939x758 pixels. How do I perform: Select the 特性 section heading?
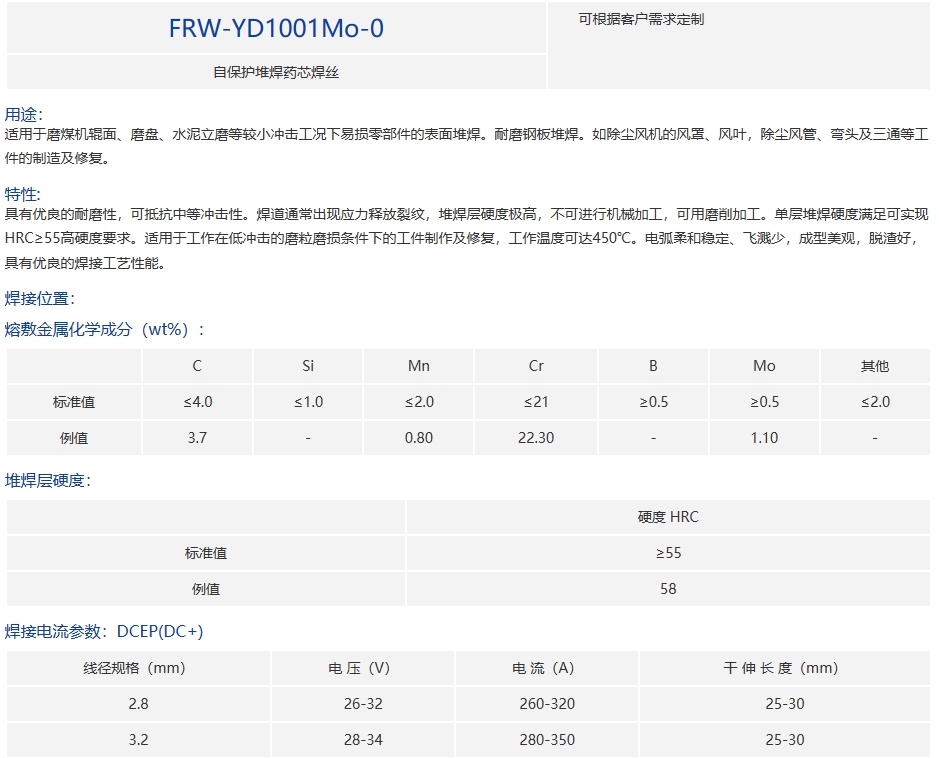tap(24, 194)
